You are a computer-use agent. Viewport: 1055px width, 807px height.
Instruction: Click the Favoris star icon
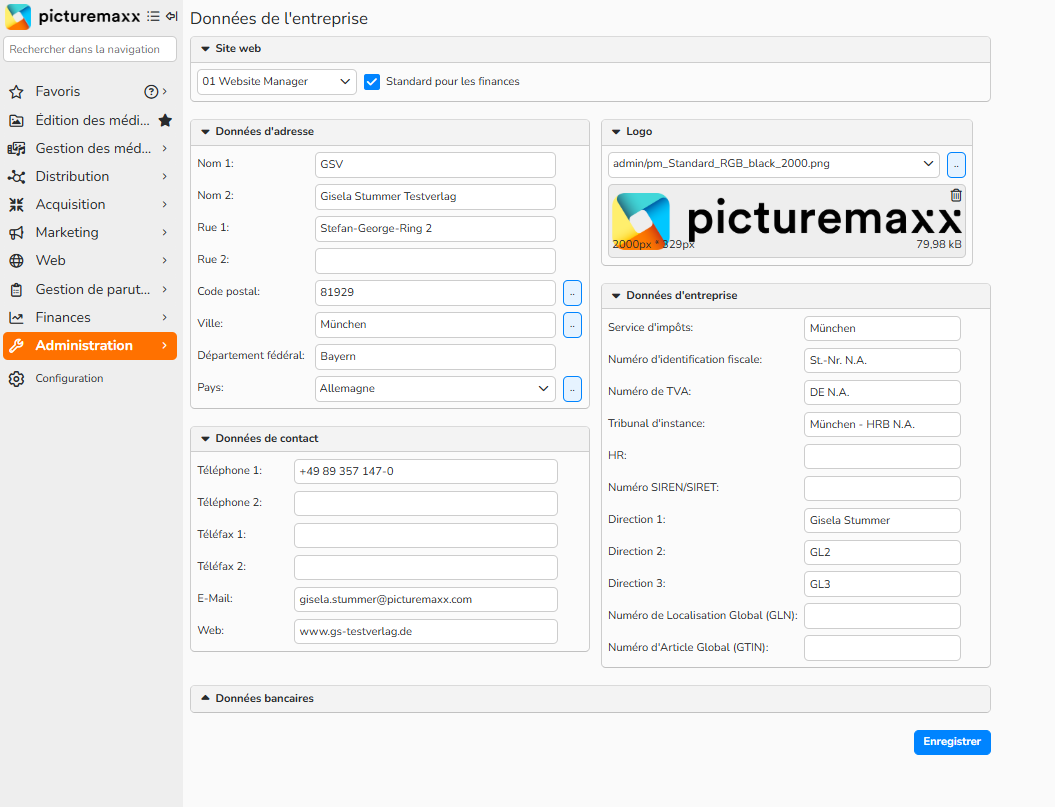point(17,92)
